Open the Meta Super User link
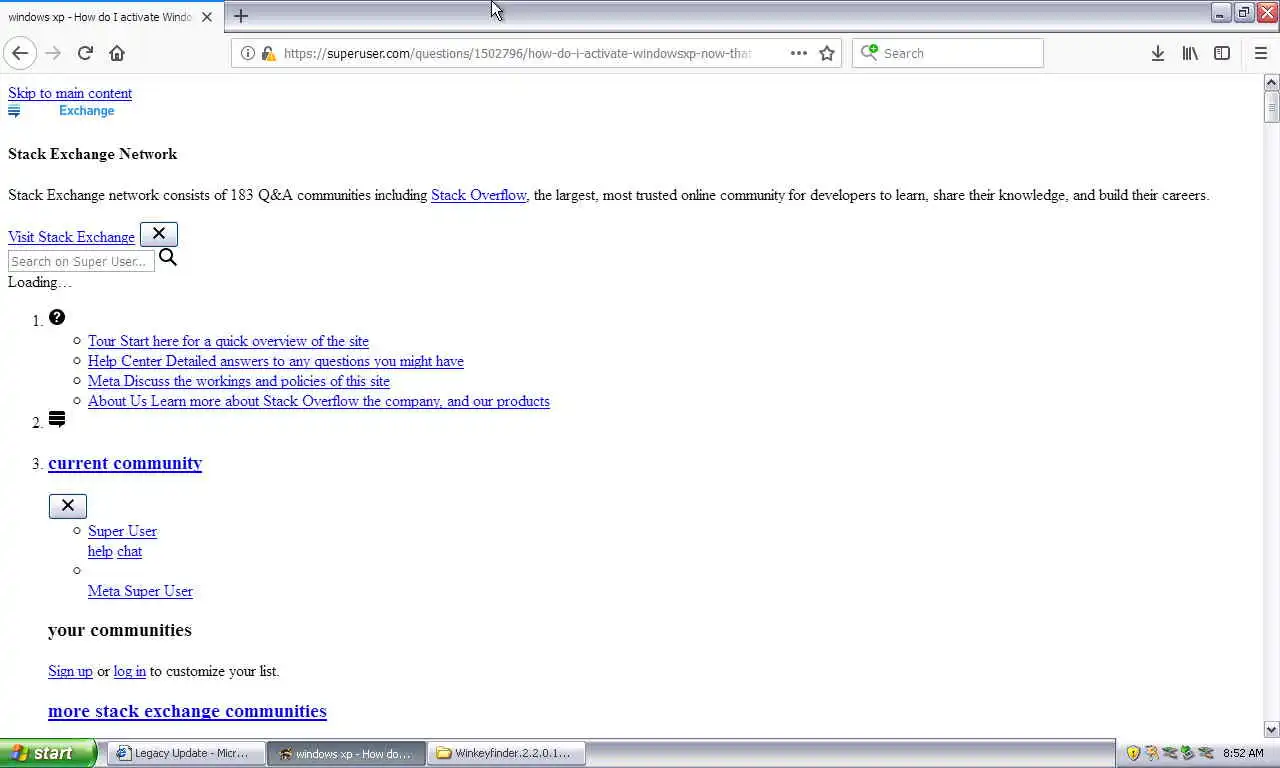This screenshot has height=768, width=1280. pos(140,591)
